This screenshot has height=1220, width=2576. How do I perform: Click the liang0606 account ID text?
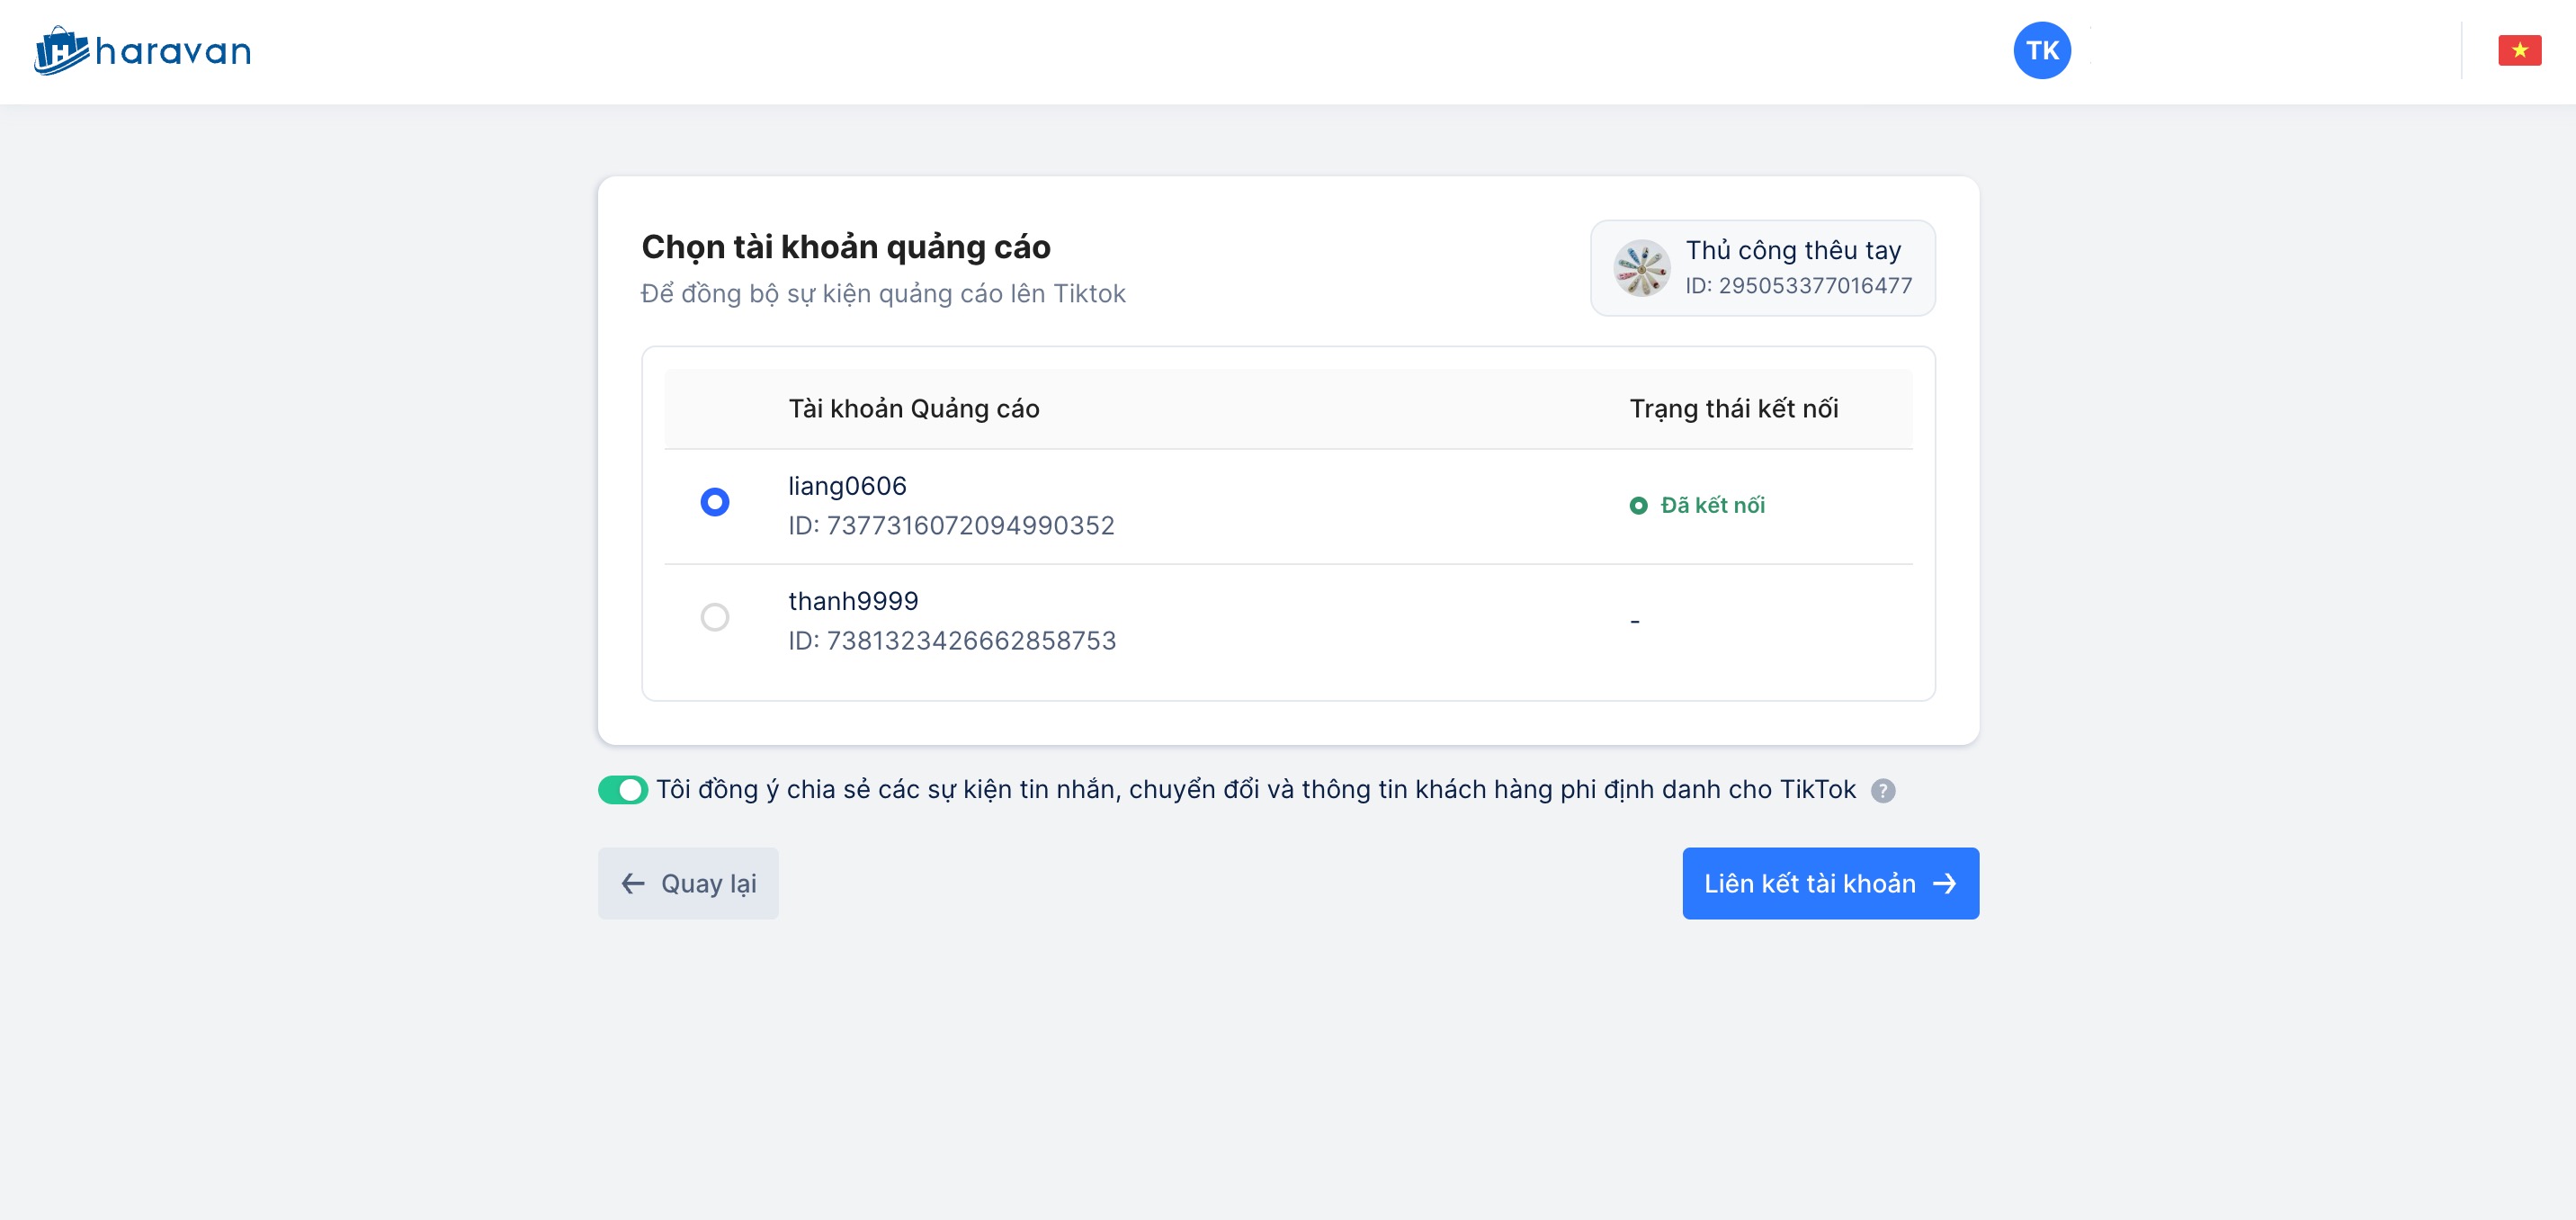(950, 526)
